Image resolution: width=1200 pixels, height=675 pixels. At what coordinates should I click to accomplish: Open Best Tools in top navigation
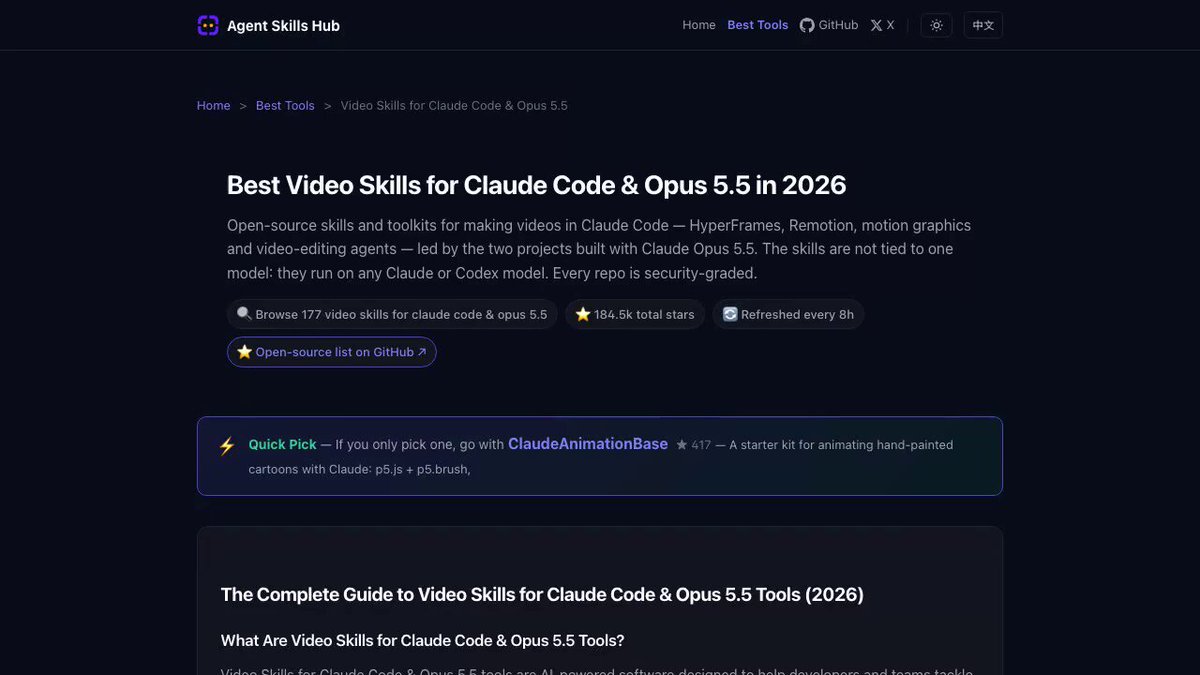tap(758, 25)
